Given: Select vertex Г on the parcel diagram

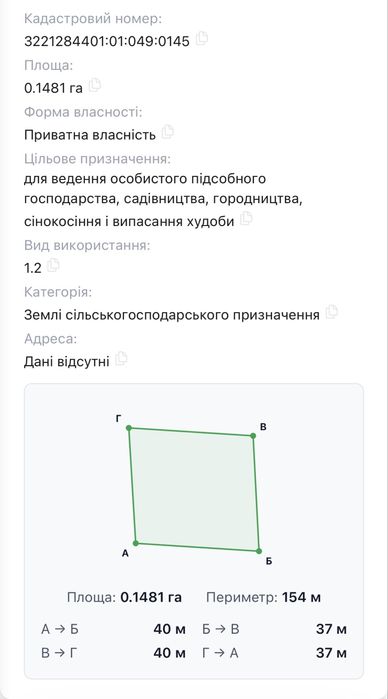Looking at the screenshot, I should 129,428.
